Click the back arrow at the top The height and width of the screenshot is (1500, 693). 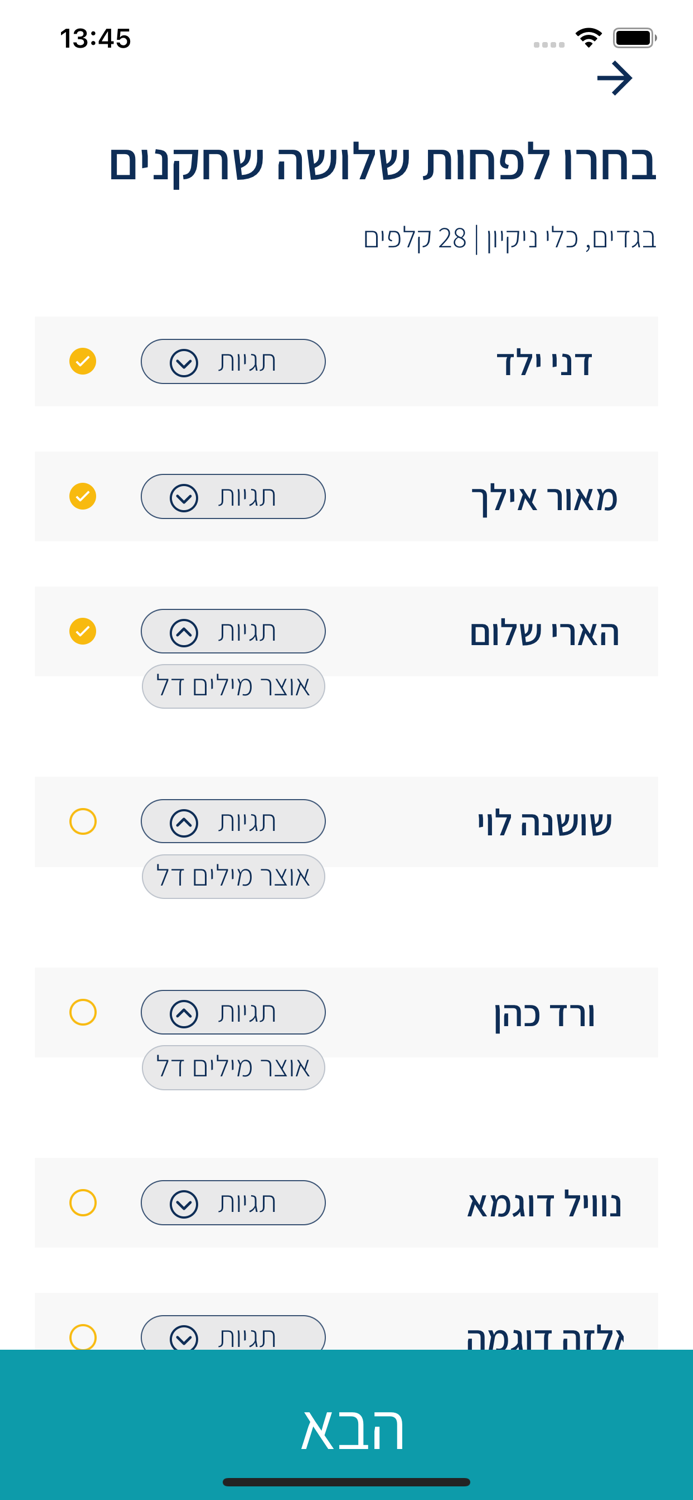point(617,77)
